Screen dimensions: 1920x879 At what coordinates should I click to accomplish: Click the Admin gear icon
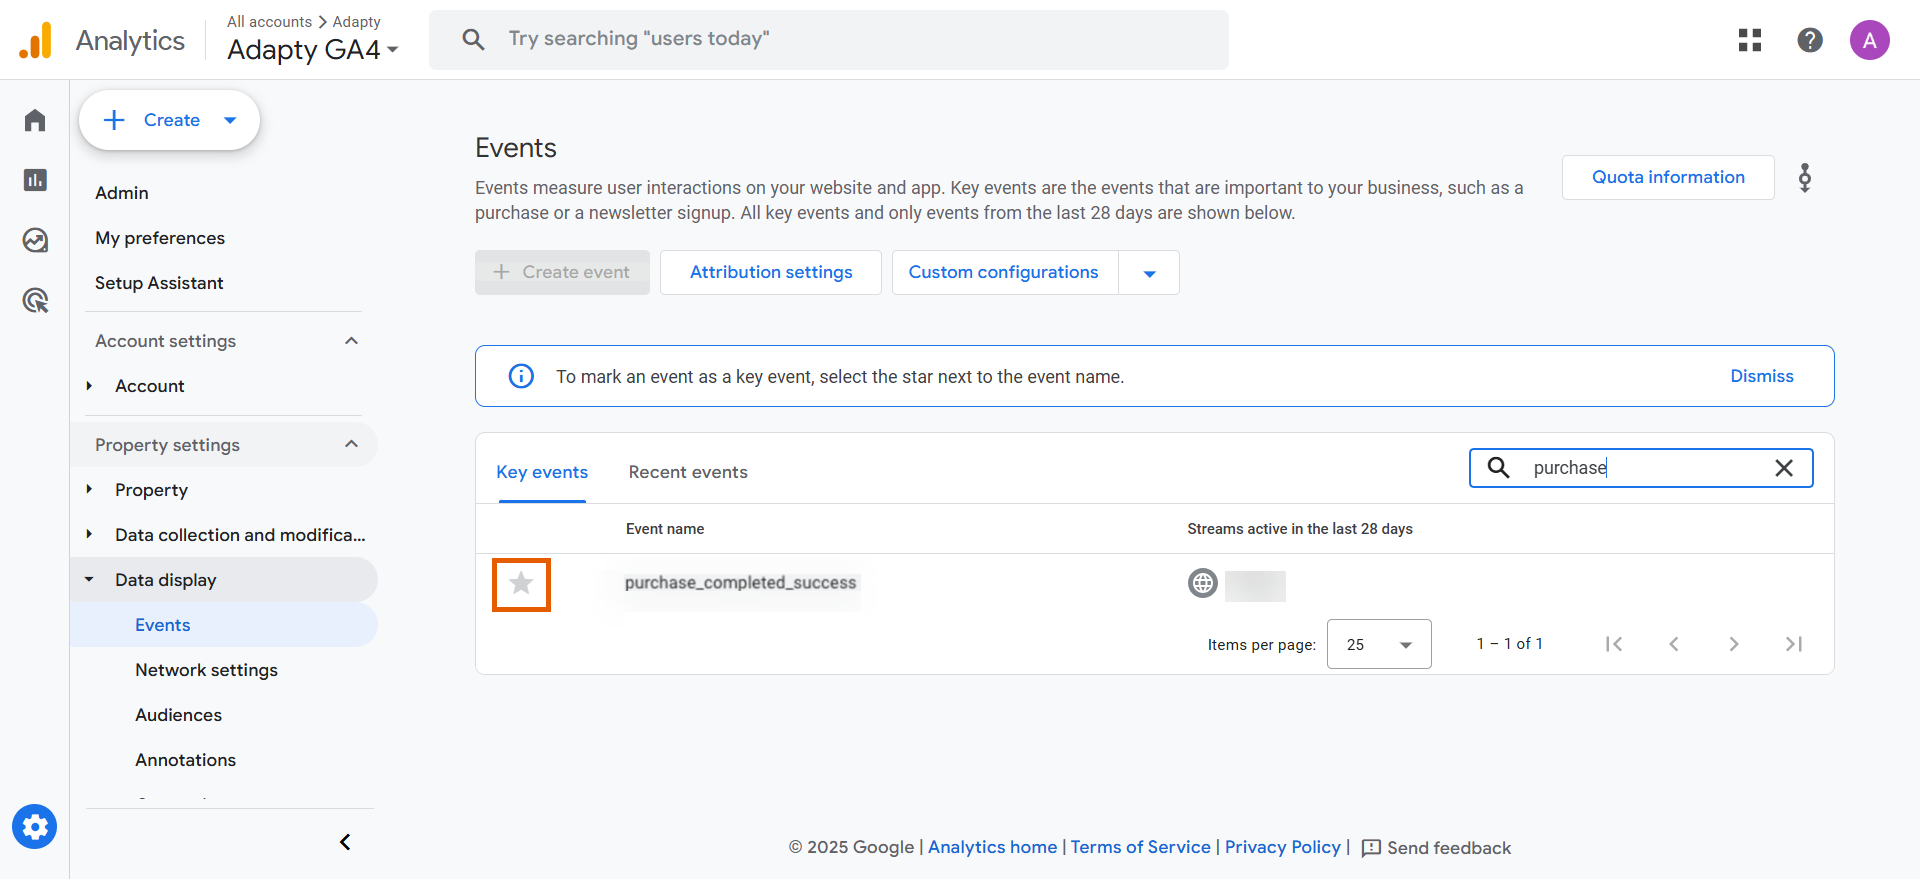tap(35, 827)
